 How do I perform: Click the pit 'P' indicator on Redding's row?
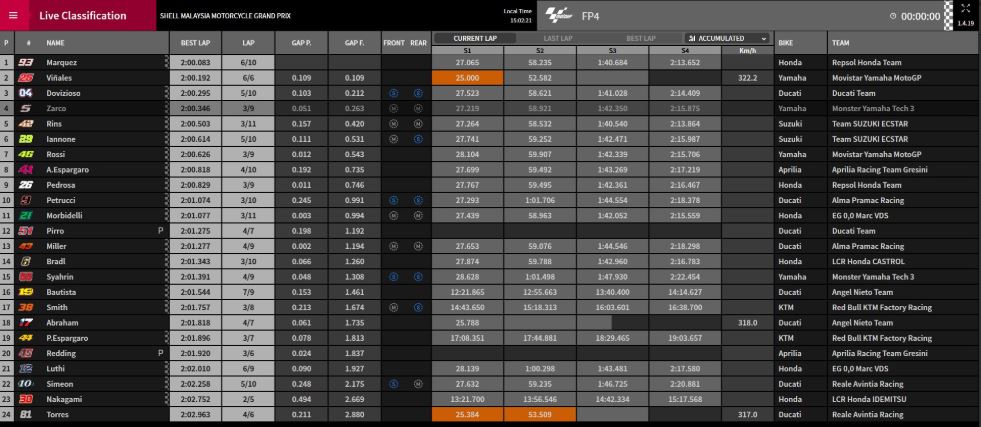point(160,353)
